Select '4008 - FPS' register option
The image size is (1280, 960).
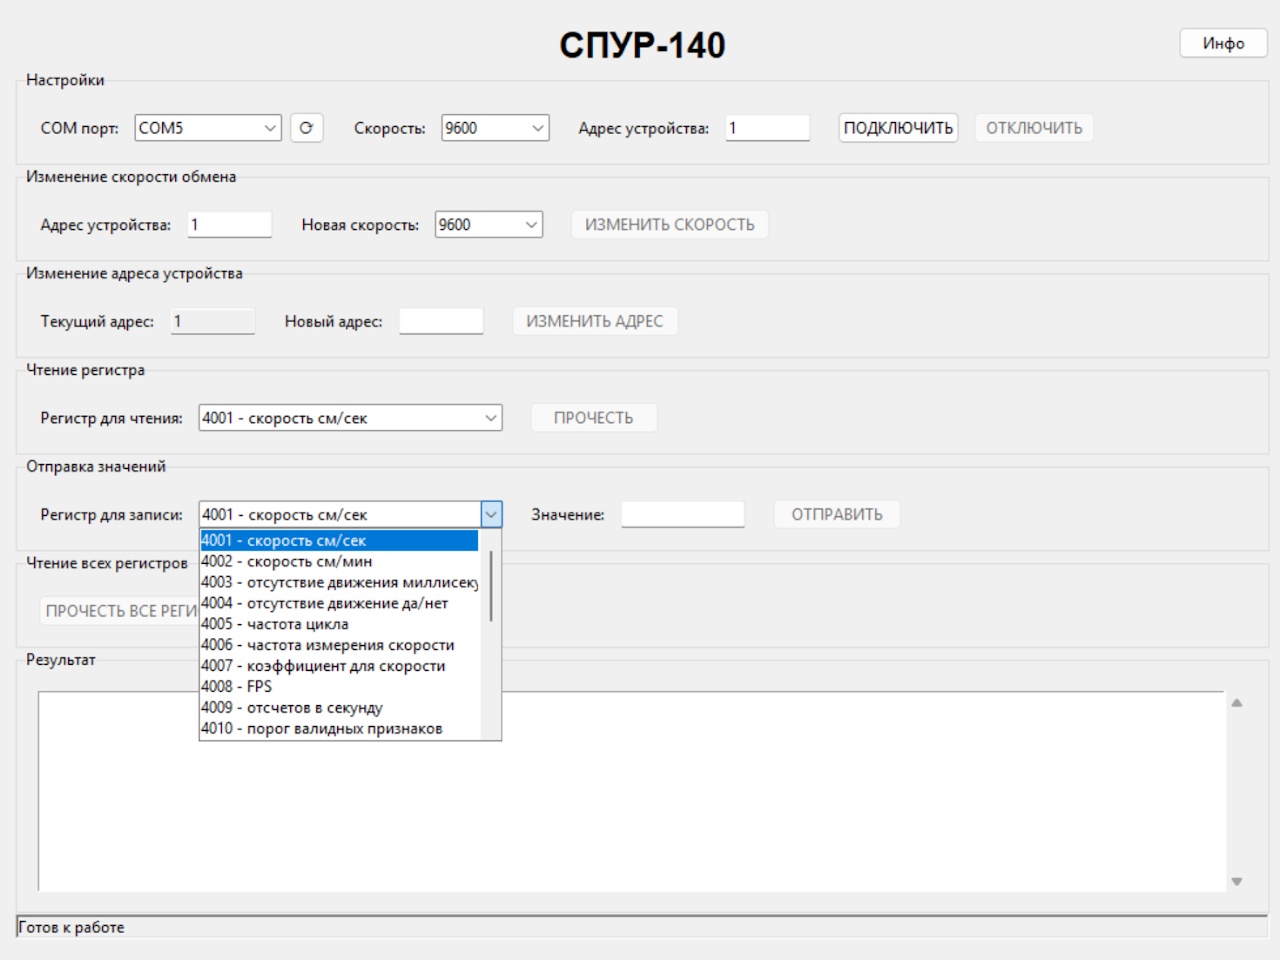237,687
